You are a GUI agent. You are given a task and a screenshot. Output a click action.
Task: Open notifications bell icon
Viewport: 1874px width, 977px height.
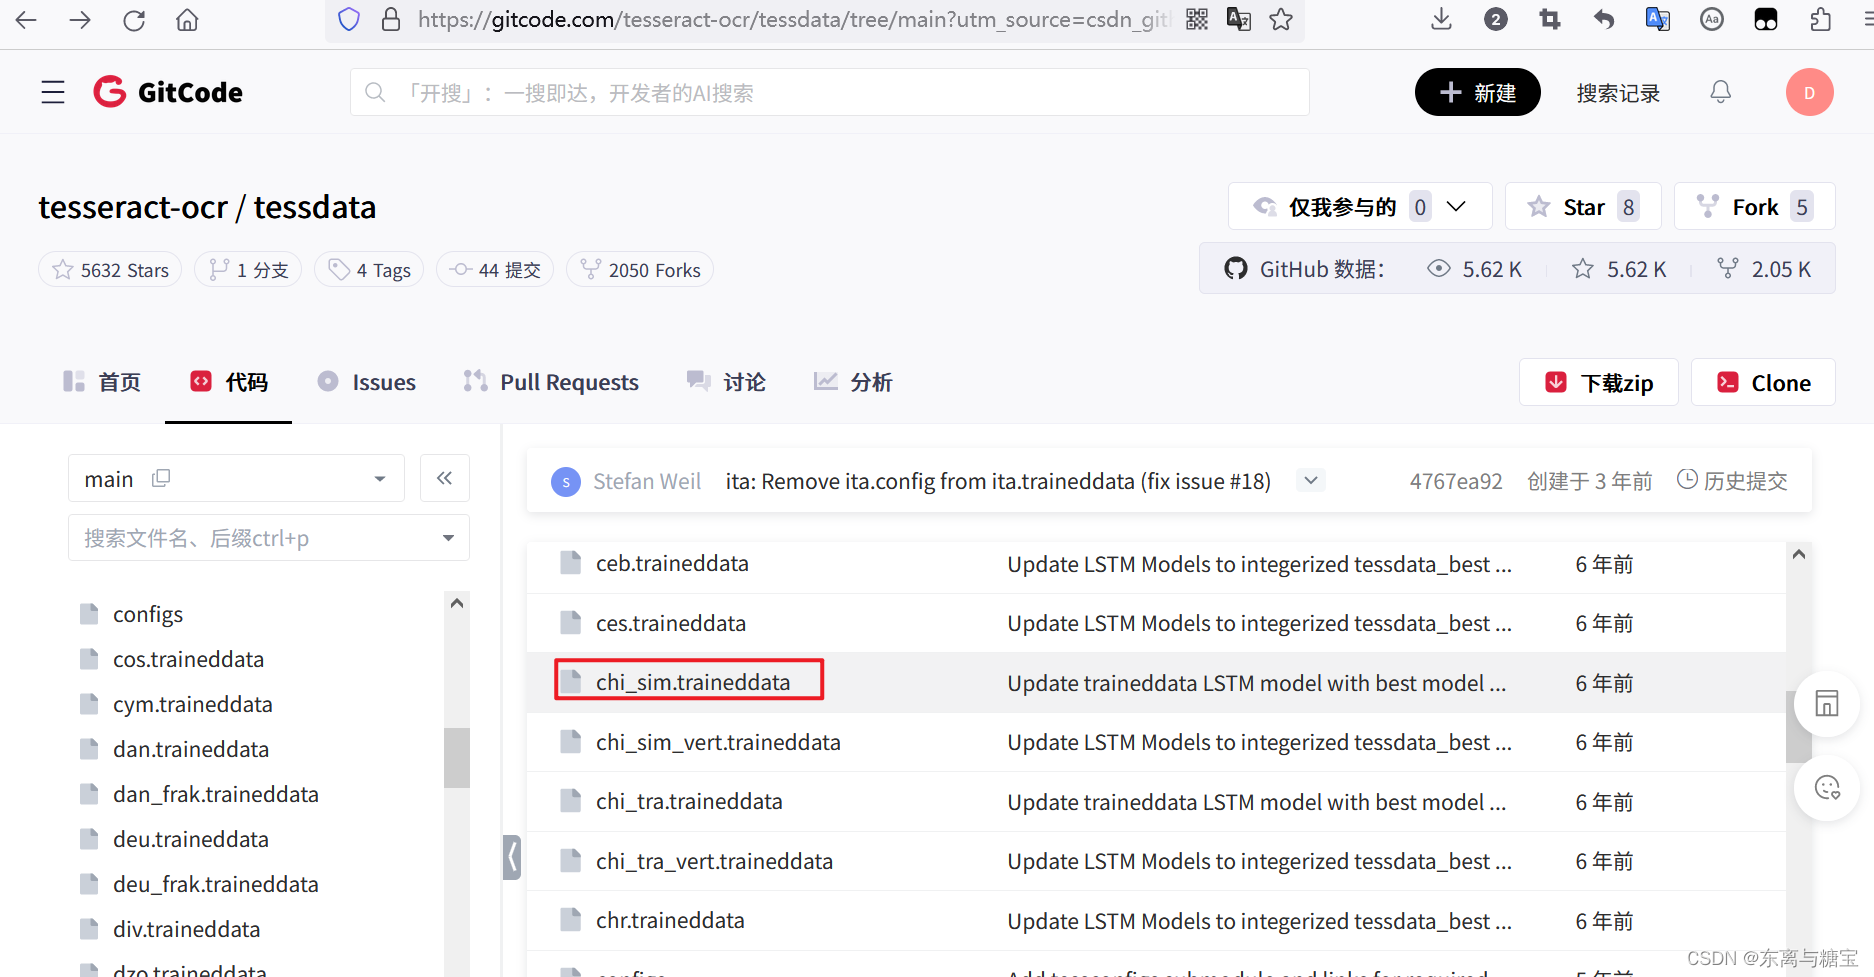[x=1720, y=92]
